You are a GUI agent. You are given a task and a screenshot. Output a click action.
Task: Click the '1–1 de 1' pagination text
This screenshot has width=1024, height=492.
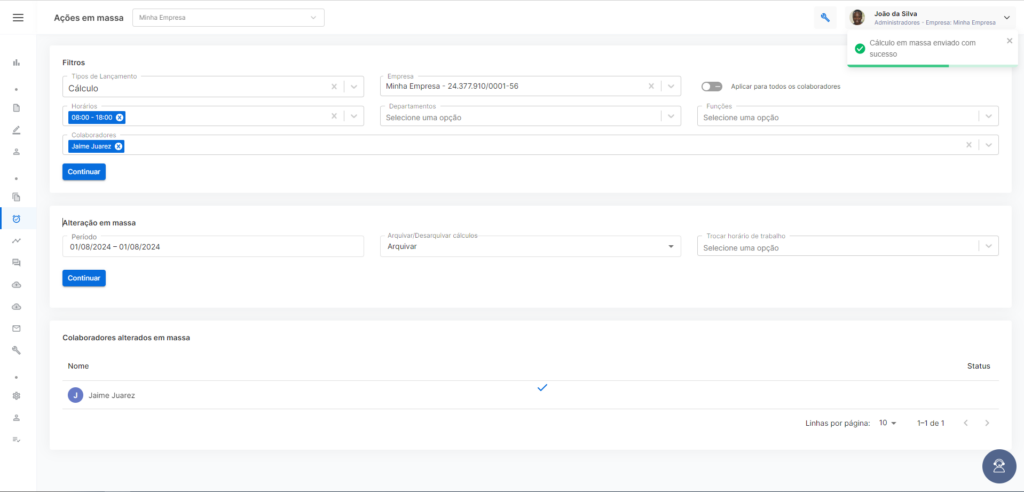(931, 423)
